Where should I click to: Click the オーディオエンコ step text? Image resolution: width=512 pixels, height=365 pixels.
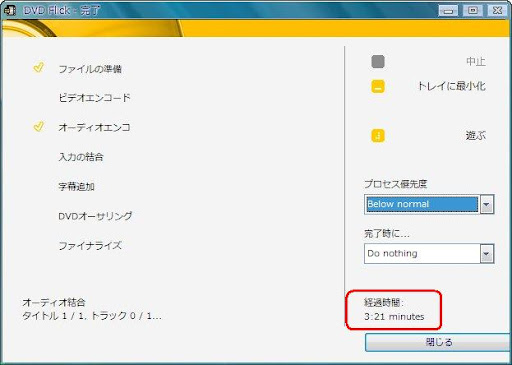pos(94,127)
